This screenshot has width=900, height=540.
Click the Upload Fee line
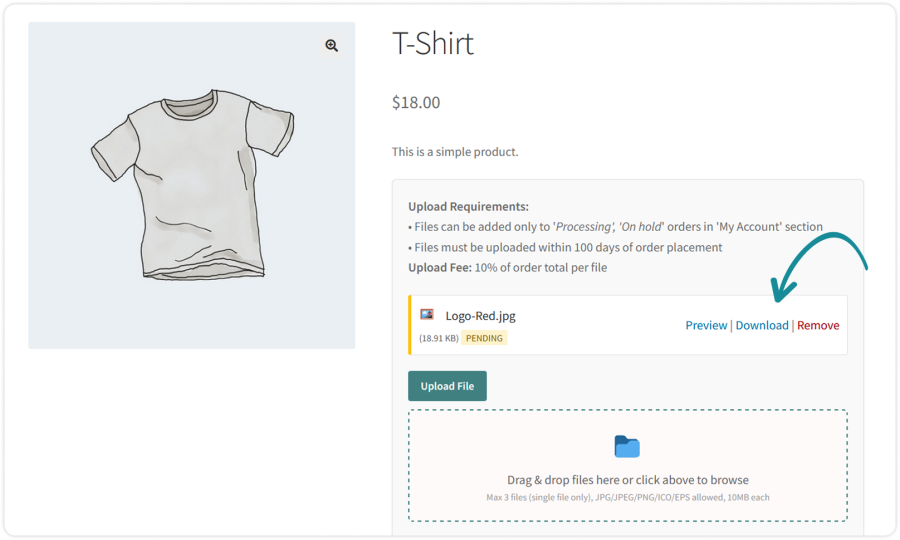point(507,267)
